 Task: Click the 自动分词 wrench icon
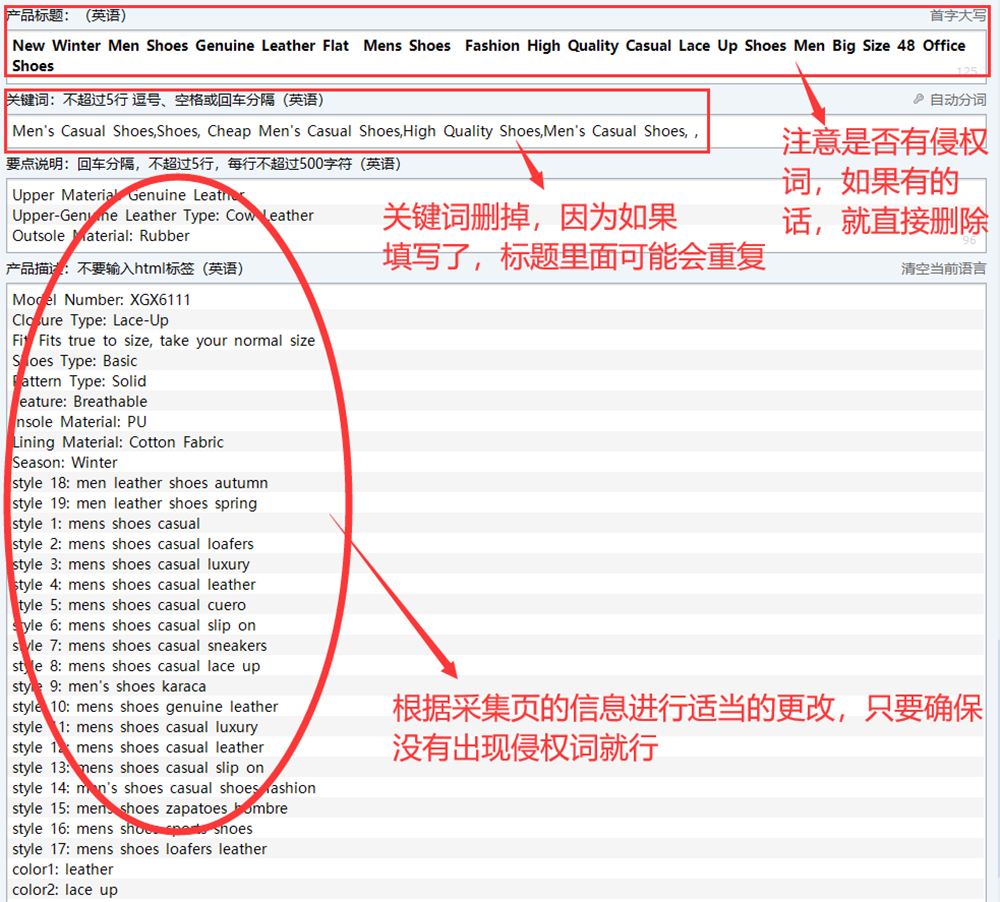918,100
